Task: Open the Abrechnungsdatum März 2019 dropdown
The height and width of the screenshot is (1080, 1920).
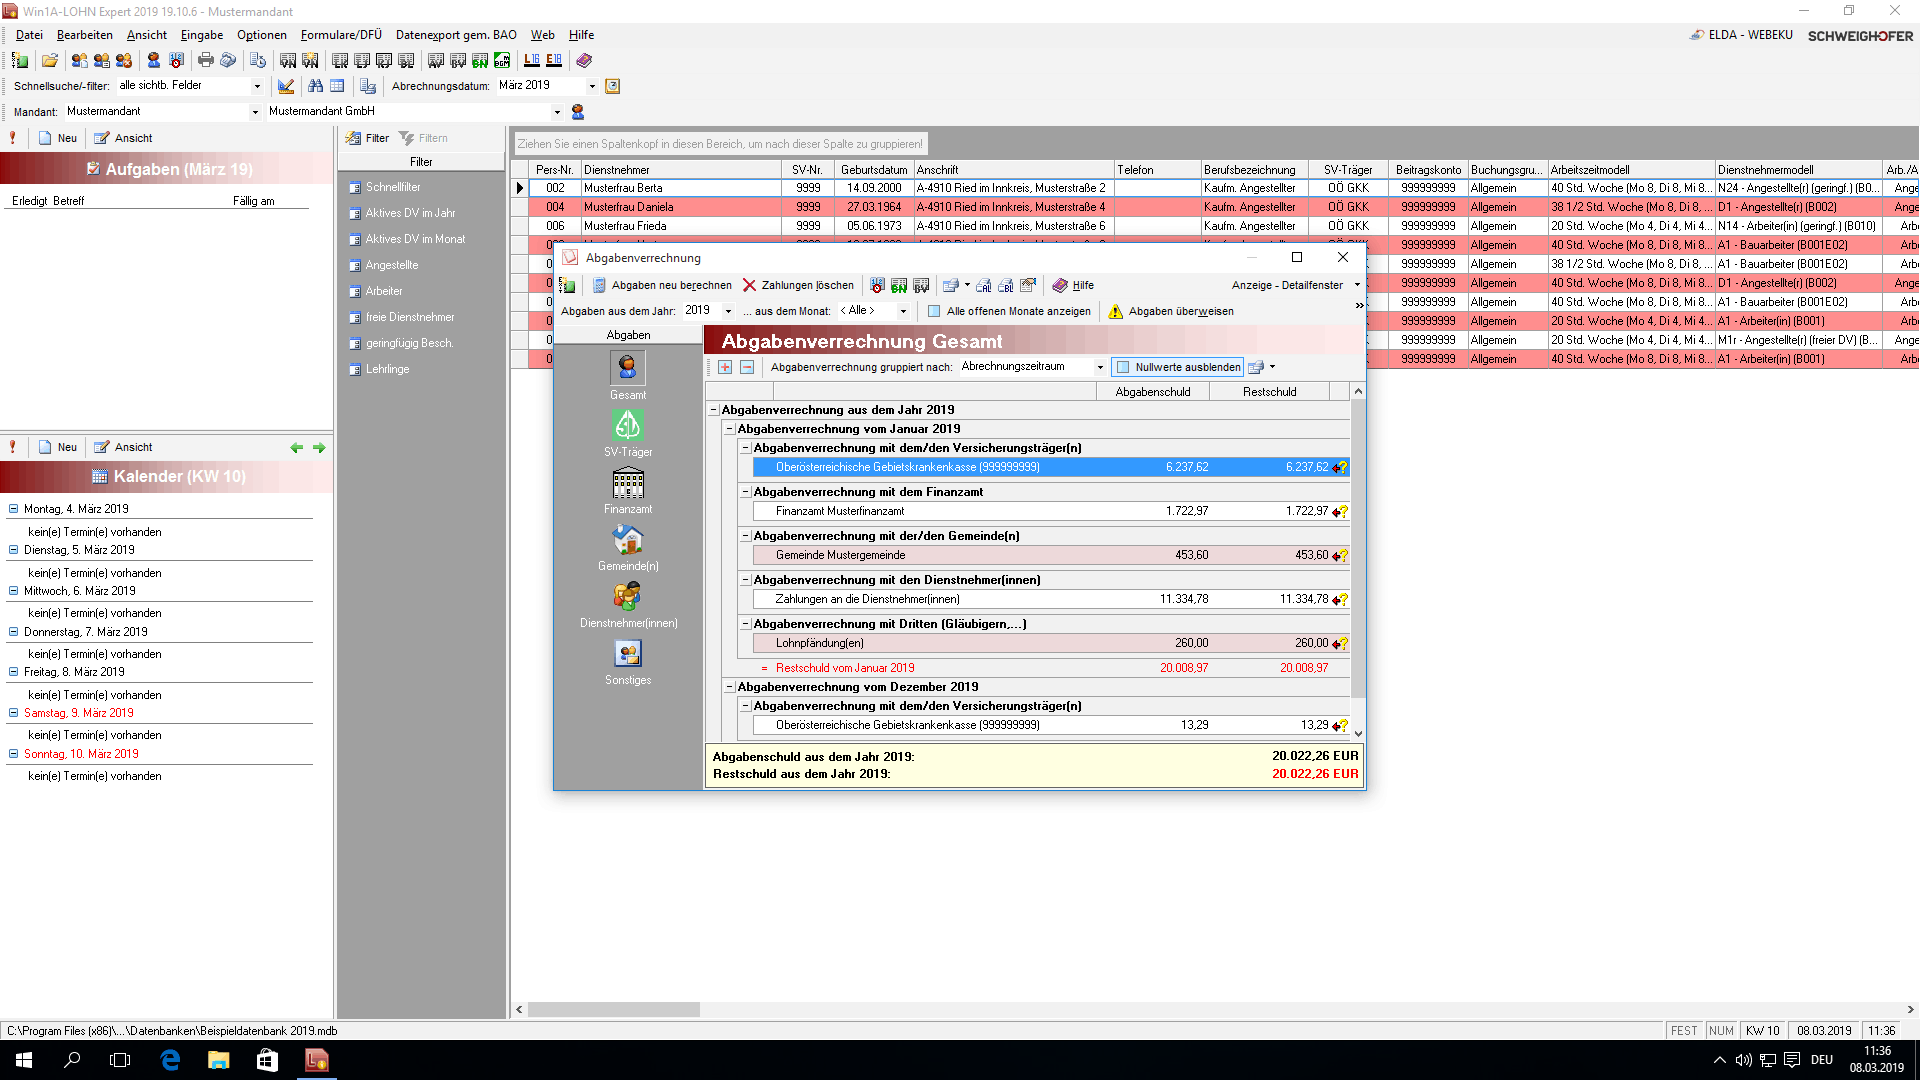Action: click(592, 86)
